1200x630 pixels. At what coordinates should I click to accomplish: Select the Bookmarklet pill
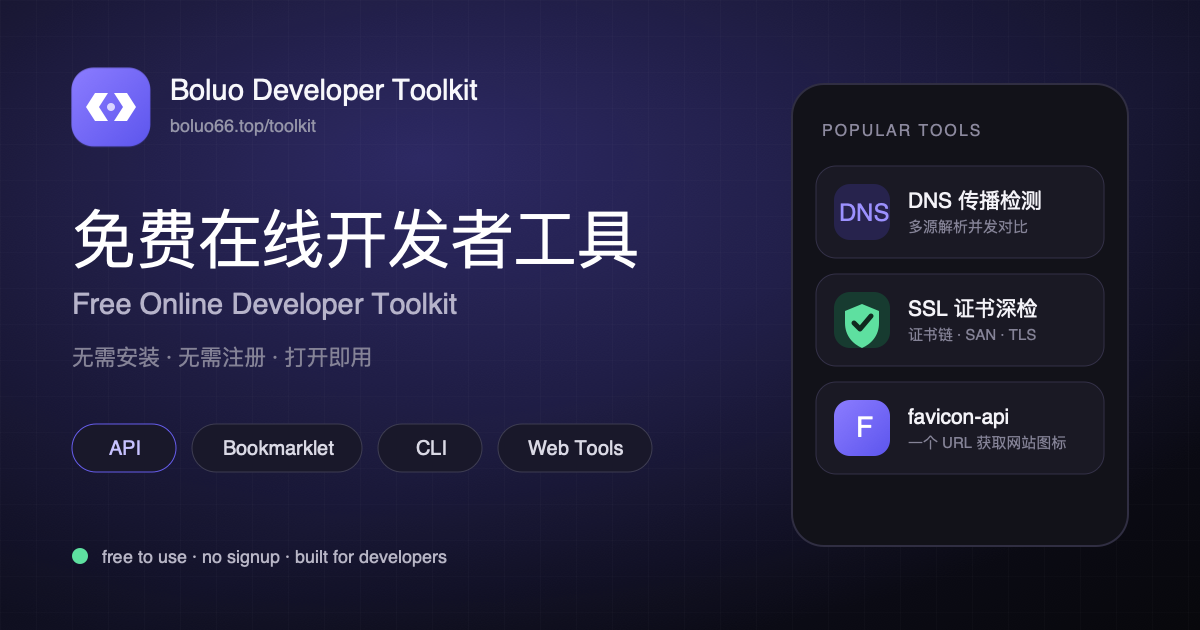pyautogui.click(x=278, y=448)
